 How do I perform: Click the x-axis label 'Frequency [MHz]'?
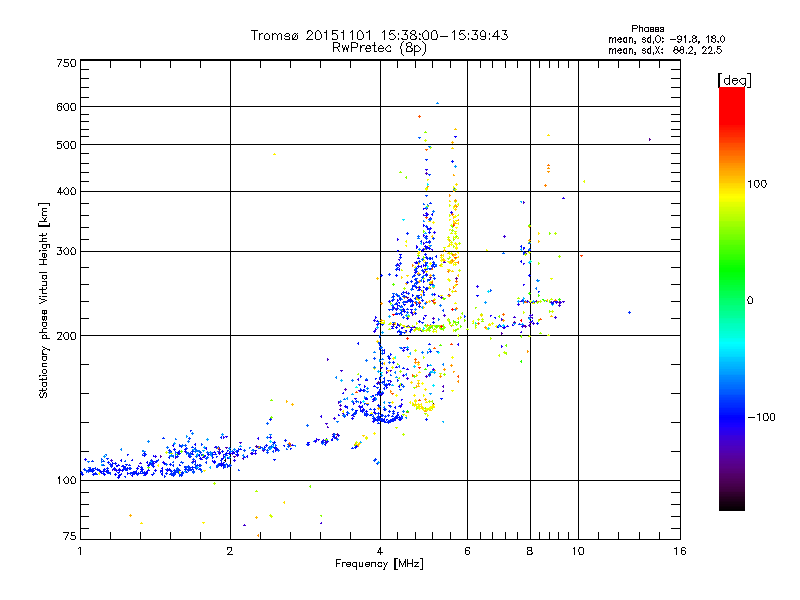(379, 564)
